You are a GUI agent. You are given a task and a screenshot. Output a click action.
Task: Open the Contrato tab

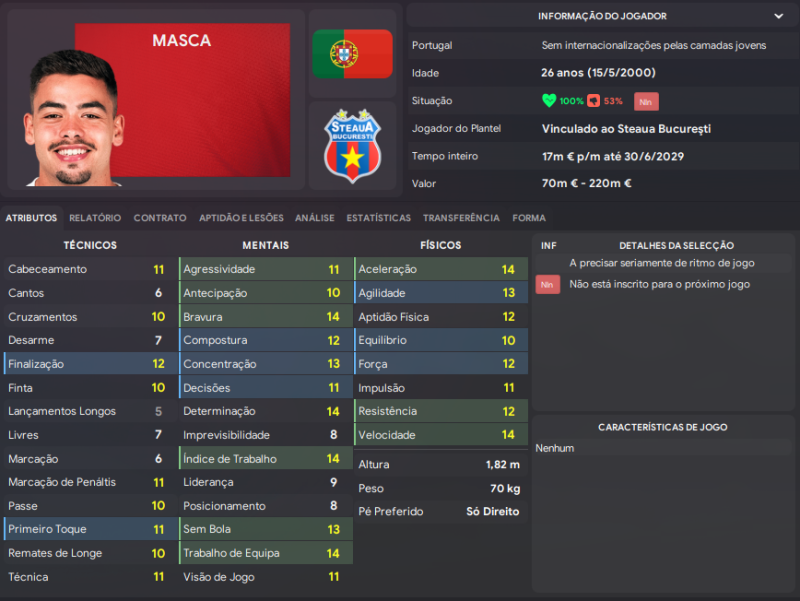(x=160, y=218)
